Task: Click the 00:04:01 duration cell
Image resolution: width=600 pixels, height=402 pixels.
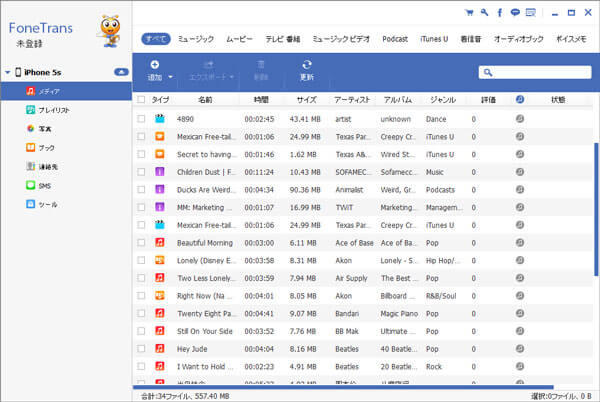Action: (259, 296)
